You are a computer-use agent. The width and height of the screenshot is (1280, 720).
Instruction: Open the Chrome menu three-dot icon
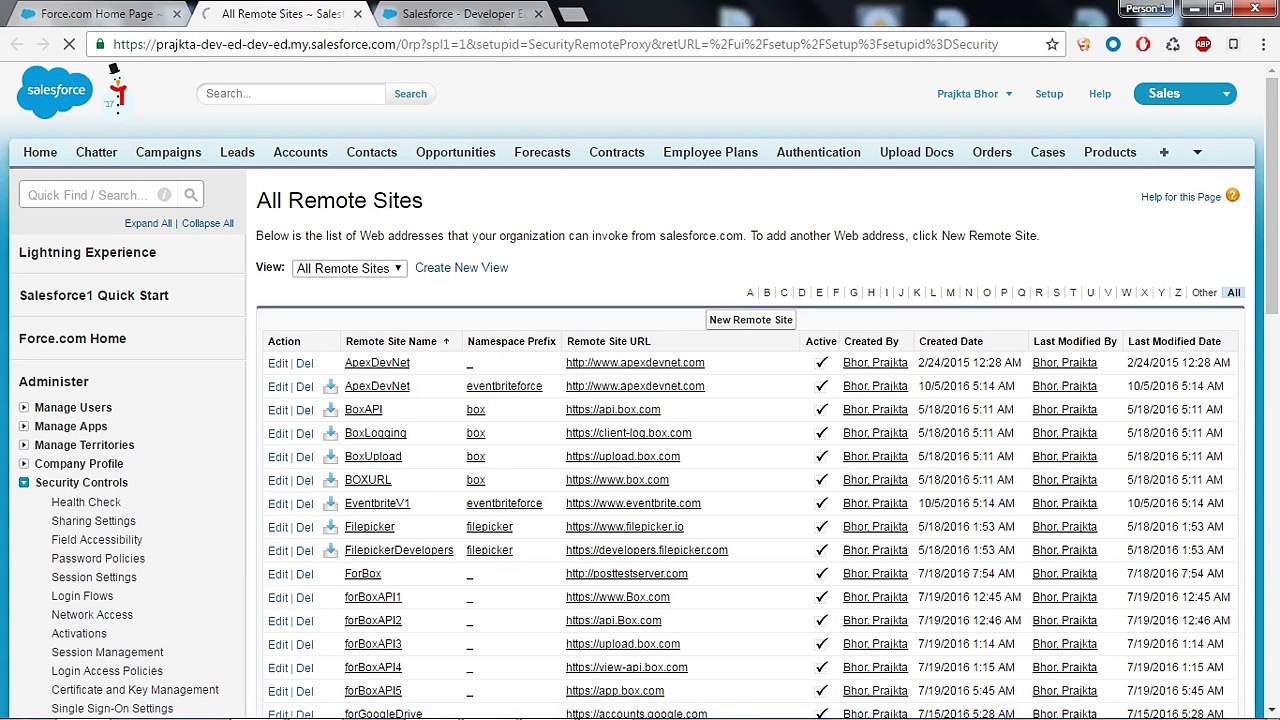click(x=1261, y=44)
